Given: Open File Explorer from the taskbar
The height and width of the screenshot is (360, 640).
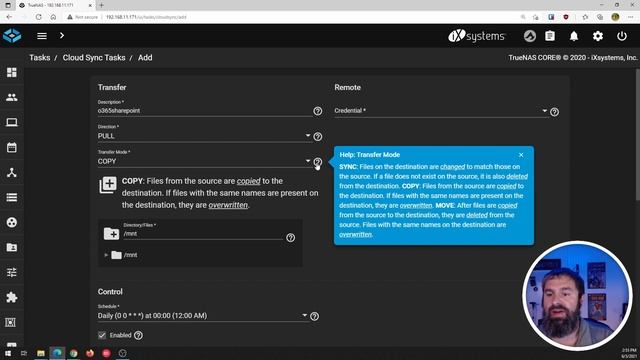Looking at the screenshot, I should (x=40, y=353).
